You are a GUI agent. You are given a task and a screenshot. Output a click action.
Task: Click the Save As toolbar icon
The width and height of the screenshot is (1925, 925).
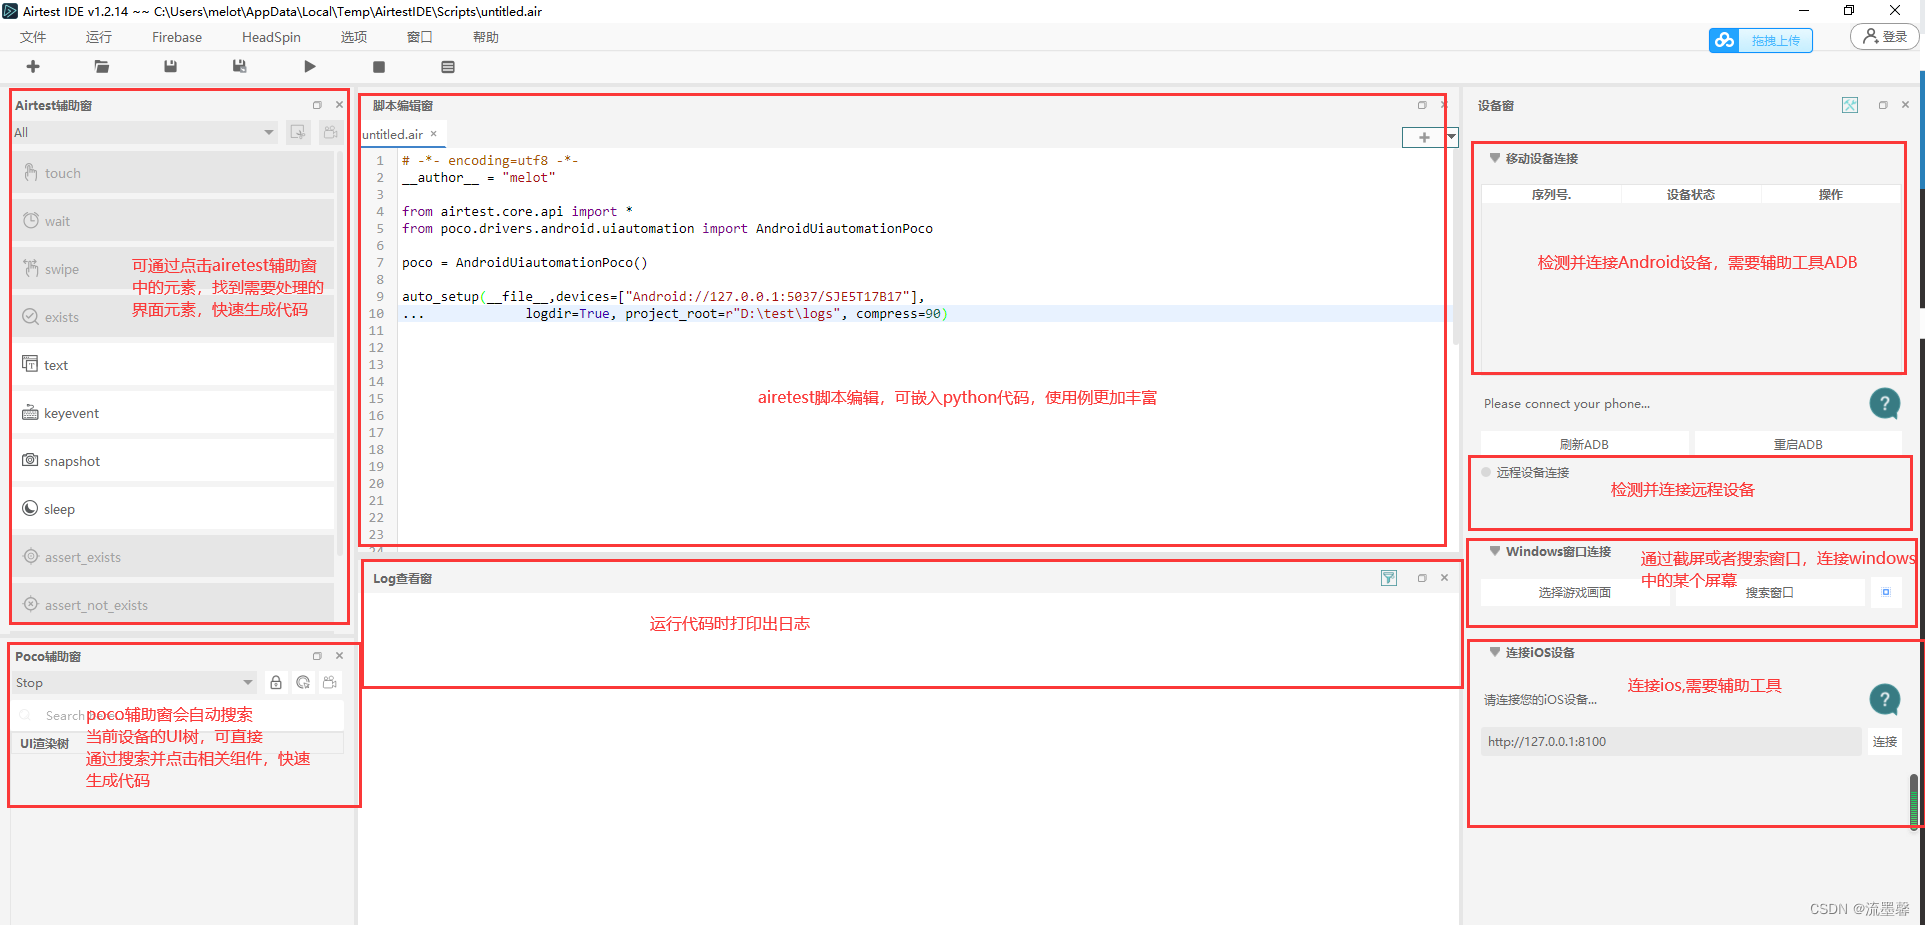pyautogui.click(x=240, y=66)
